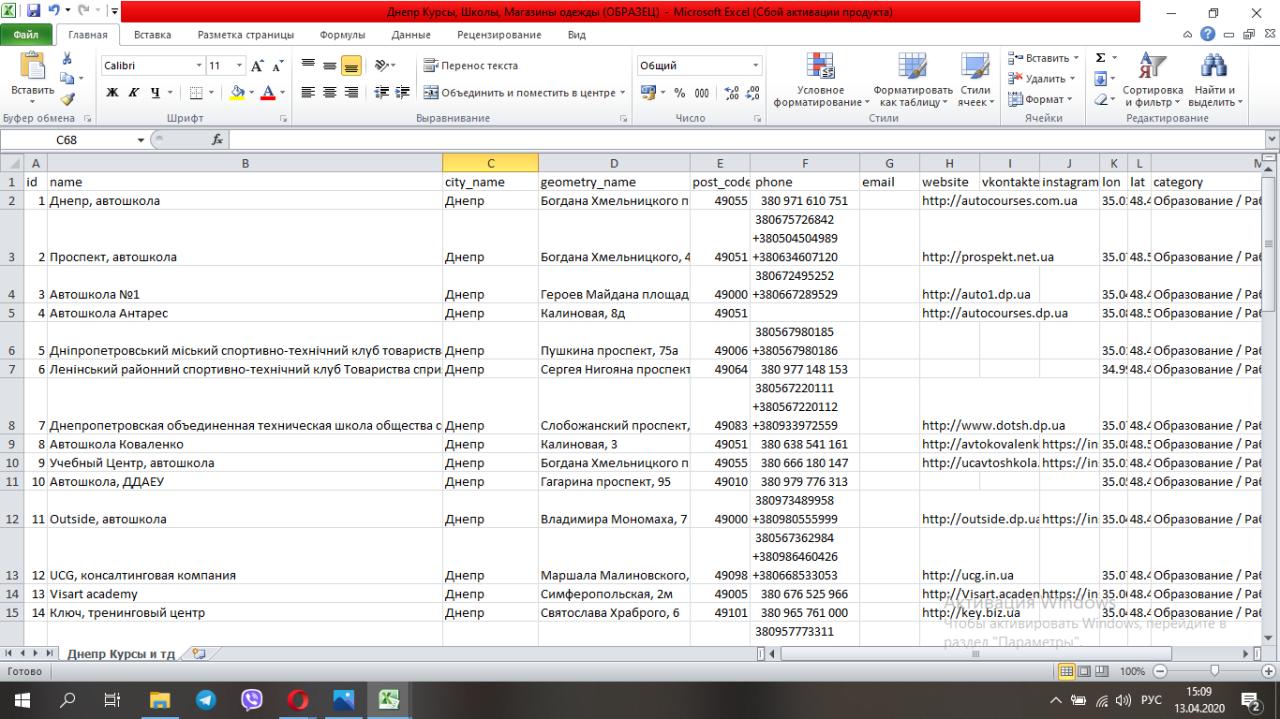The image size is (1280, 719).
Task: Click the Paste (Вставить) clipboard icon
Action: click(32, 68)
